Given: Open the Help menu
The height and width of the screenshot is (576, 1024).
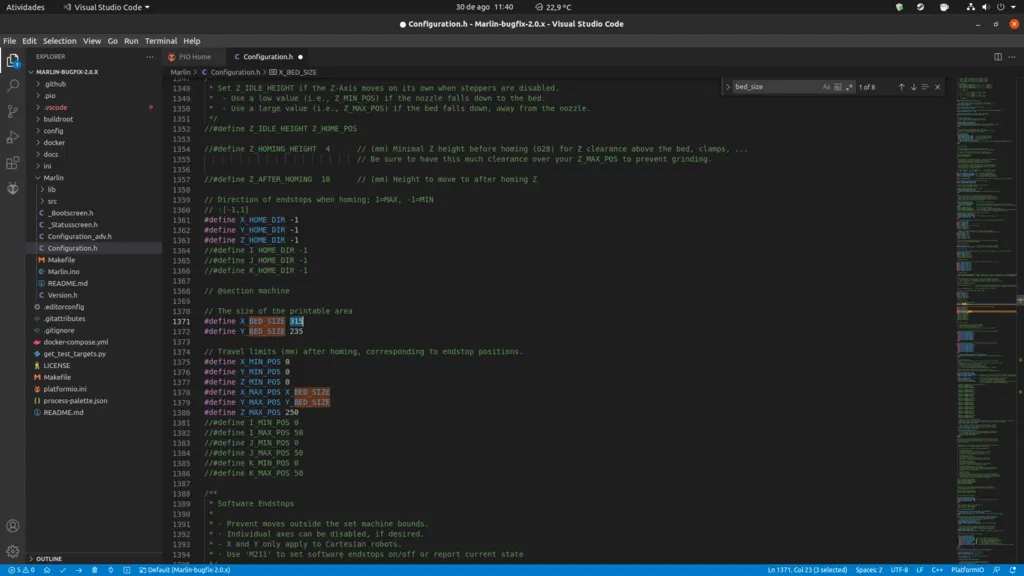Looking at the screenshot, I should click(x=191, y=40).
